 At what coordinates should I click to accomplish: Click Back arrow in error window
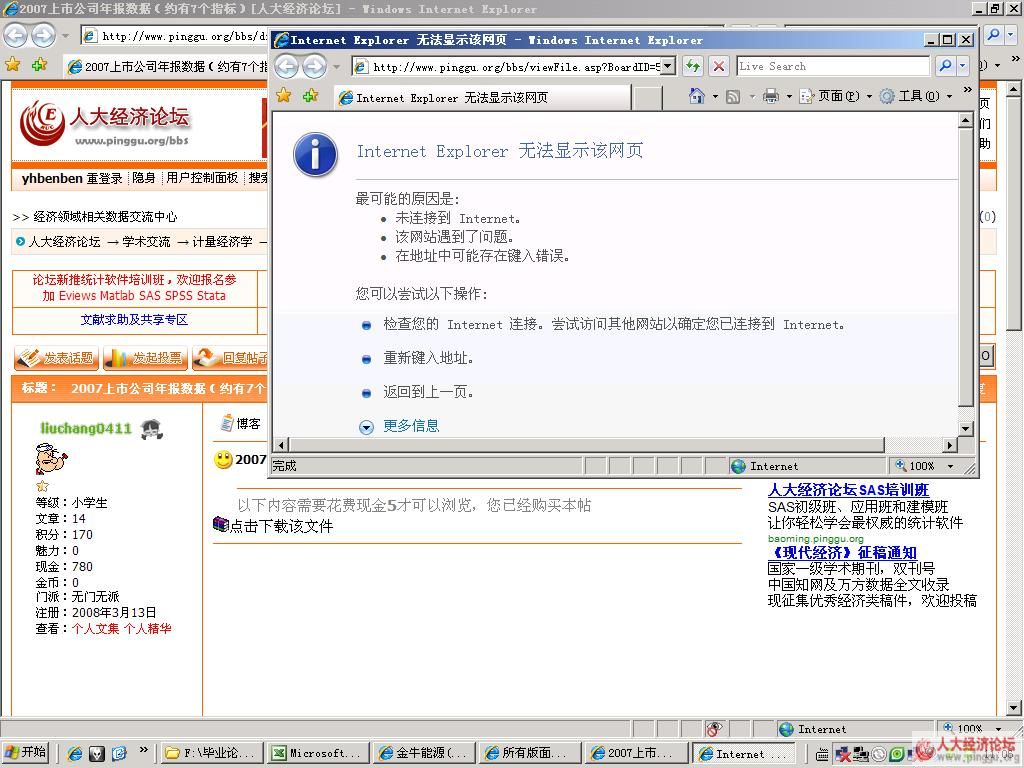[286, 66]
